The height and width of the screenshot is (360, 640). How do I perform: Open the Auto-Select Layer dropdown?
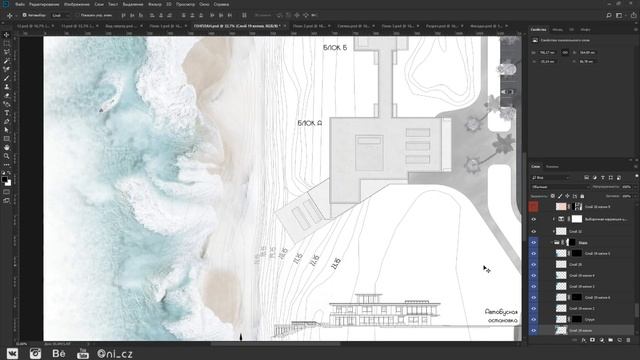pos(61,15)
